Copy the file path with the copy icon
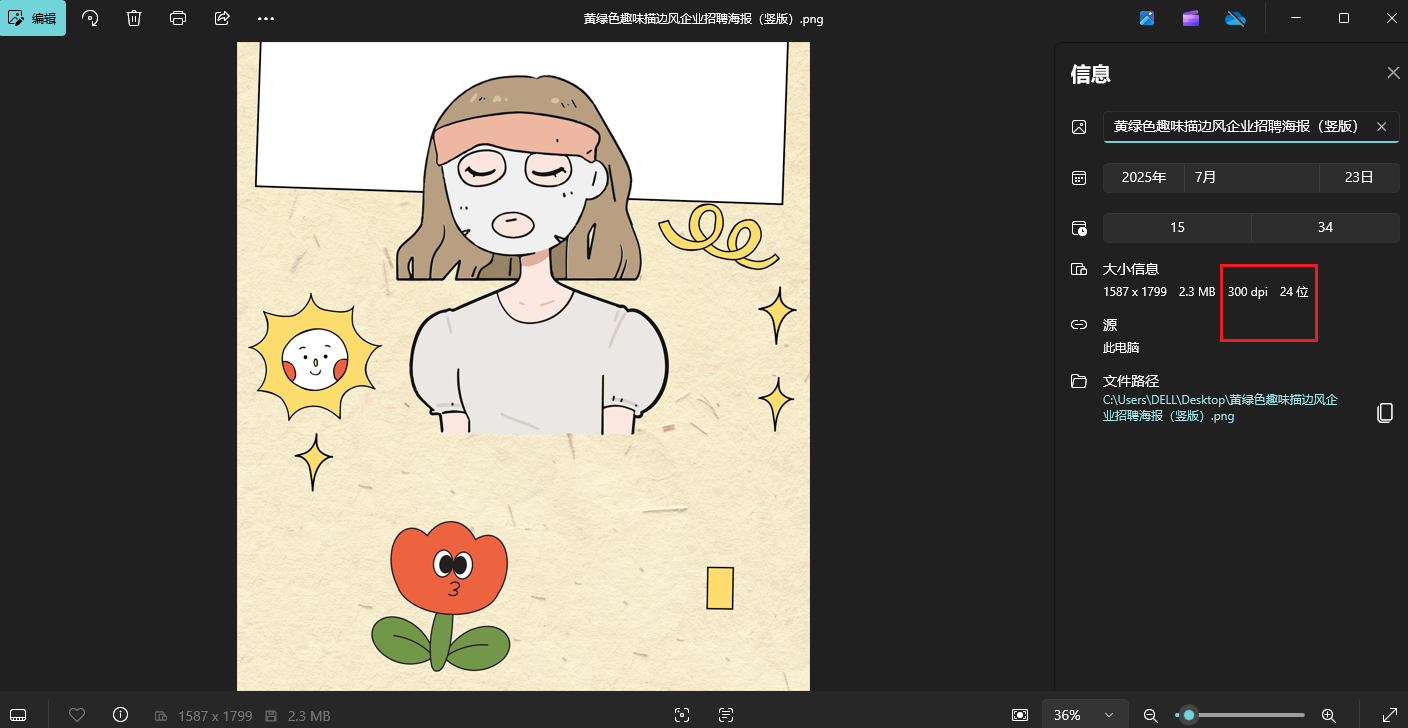Image resolution: width=1408 pixels, height=728 pixels. 1384,413
